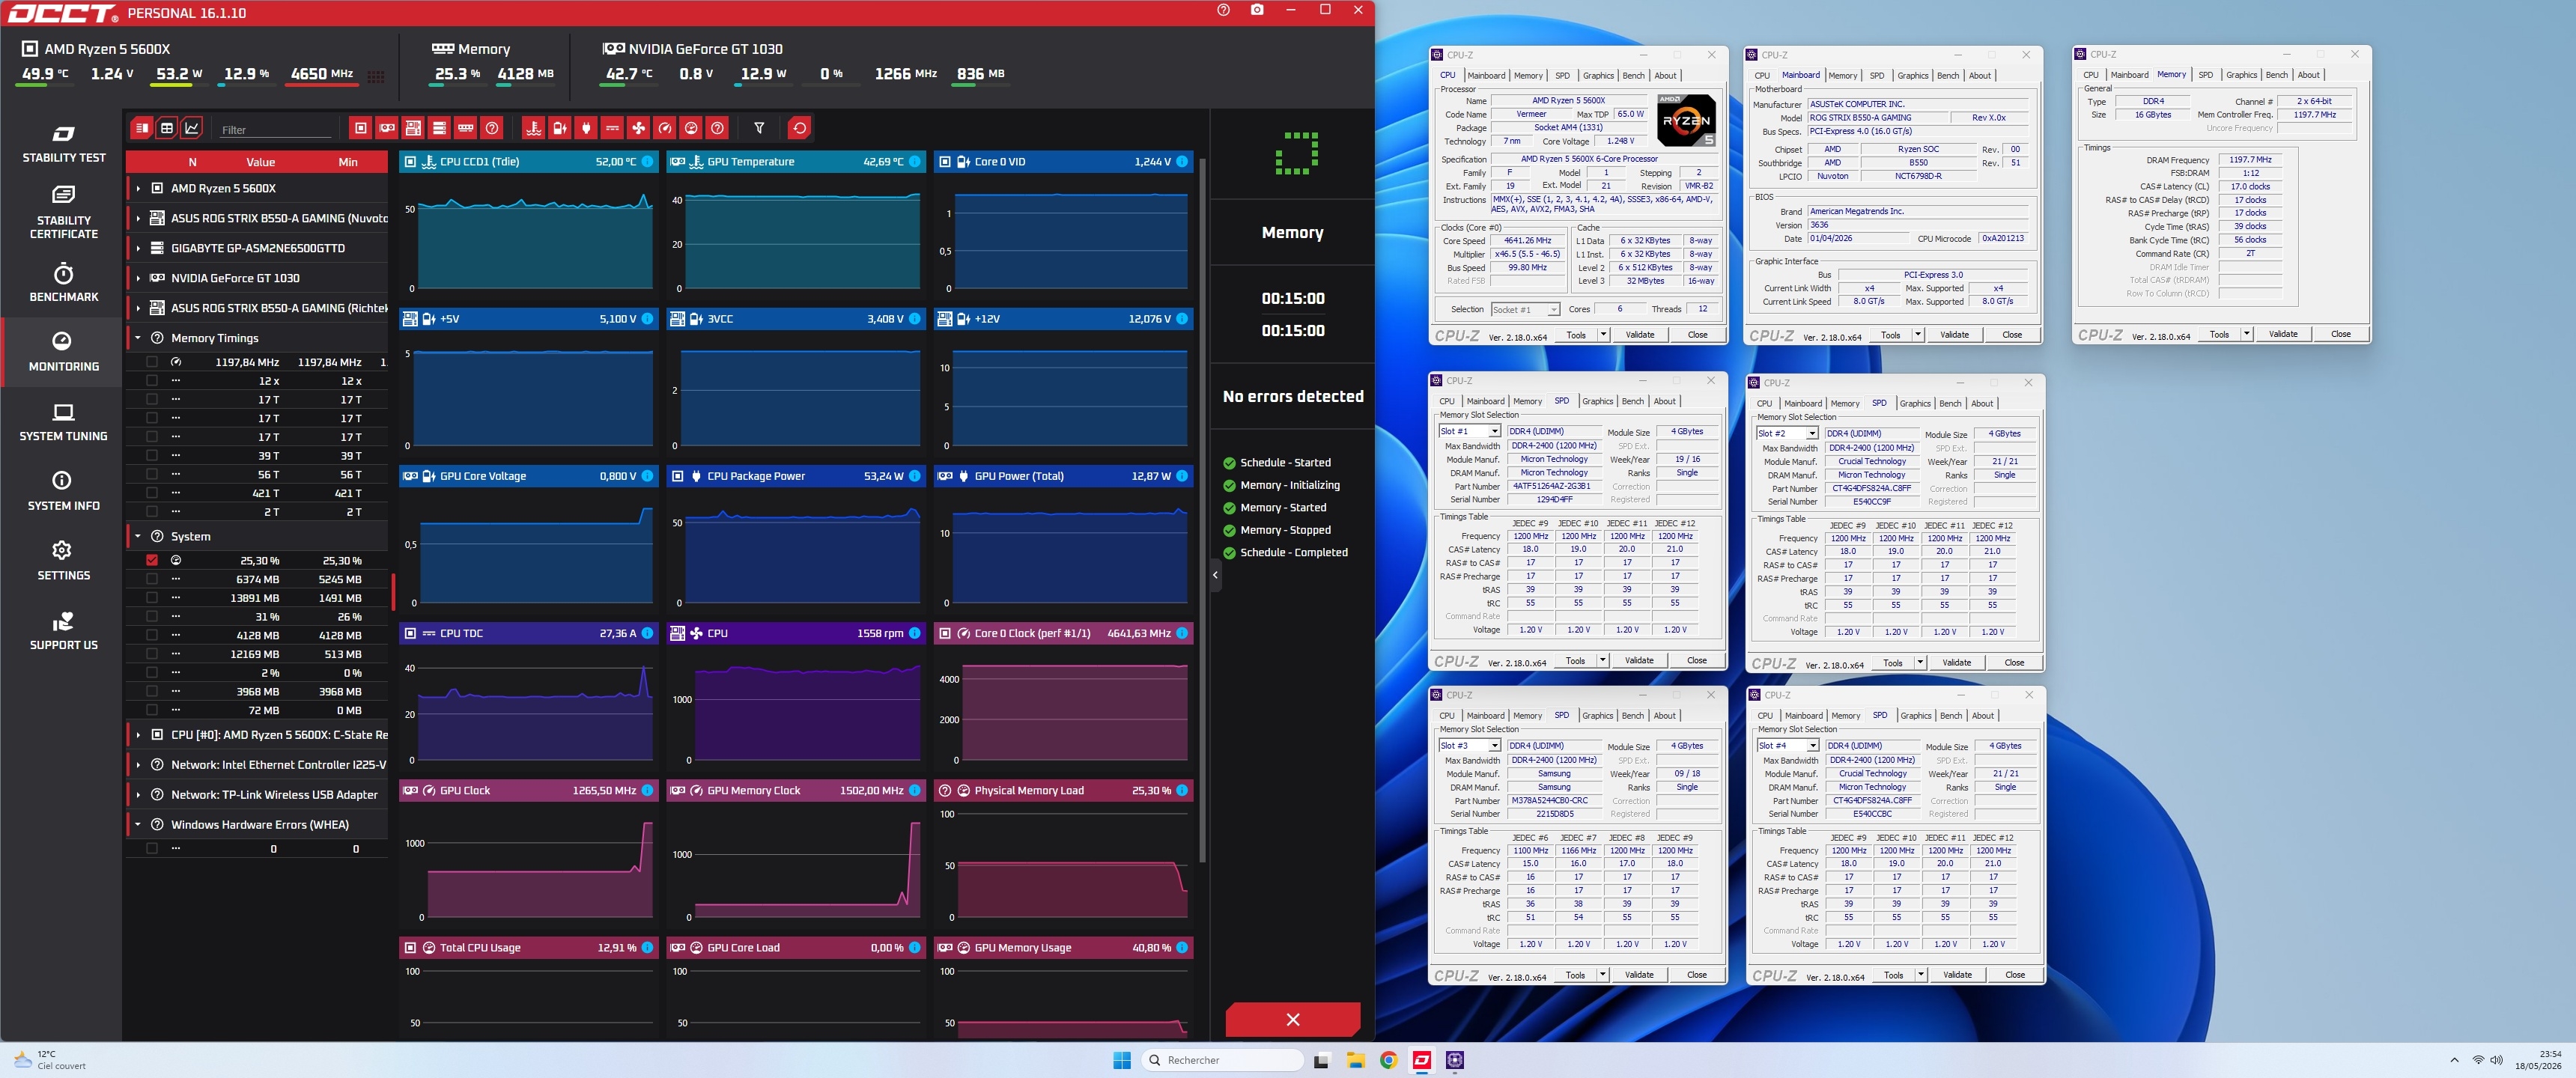Expand the Network: TP-Link Wireless USB Adapter group
2576x1078 pixels.
(138, 795)
